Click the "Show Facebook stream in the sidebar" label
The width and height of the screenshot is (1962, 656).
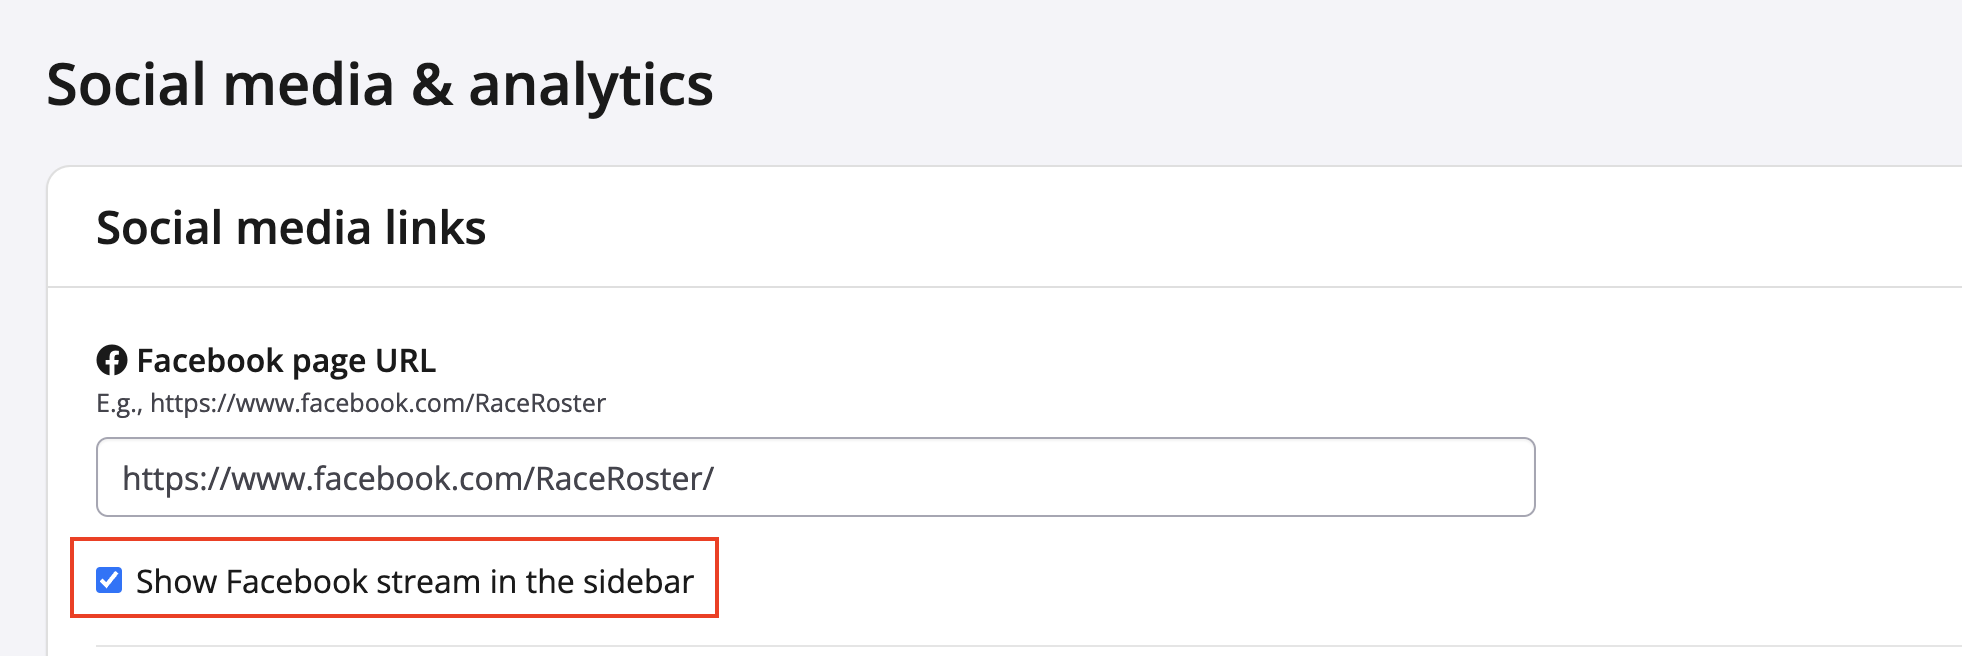(414, 581)
